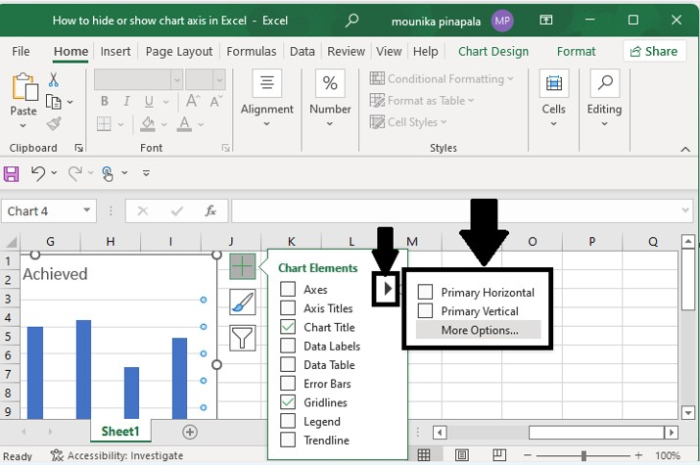Toggle Italic formatting

pos(127,101)
